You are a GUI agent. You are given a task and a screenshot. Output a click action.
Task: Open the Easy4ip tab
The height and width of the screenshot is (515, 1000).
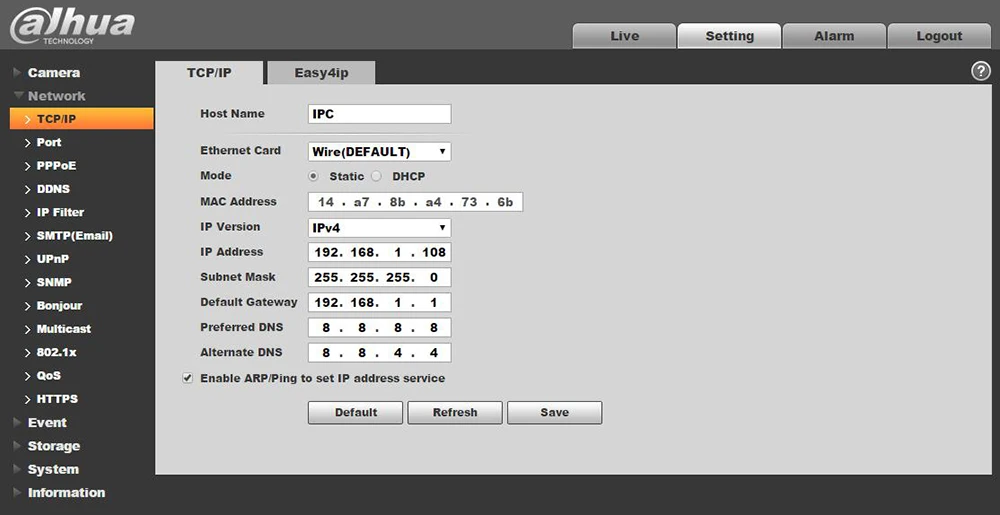point(321,73)
